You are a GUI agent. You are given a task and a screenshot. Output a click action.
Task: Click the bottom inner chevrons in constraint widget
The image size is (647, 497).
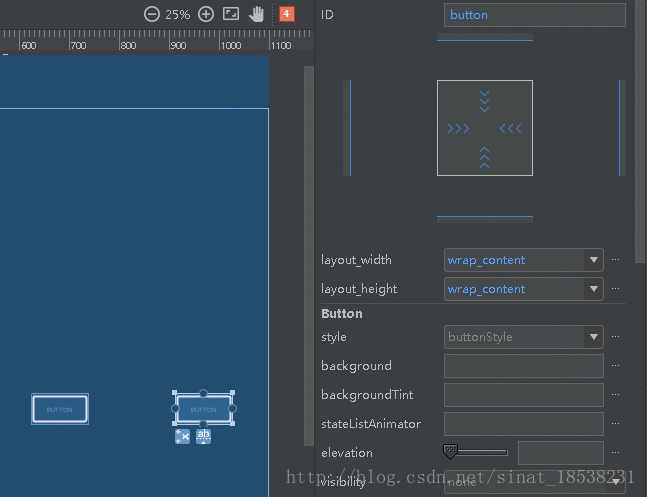pos(484,158)
